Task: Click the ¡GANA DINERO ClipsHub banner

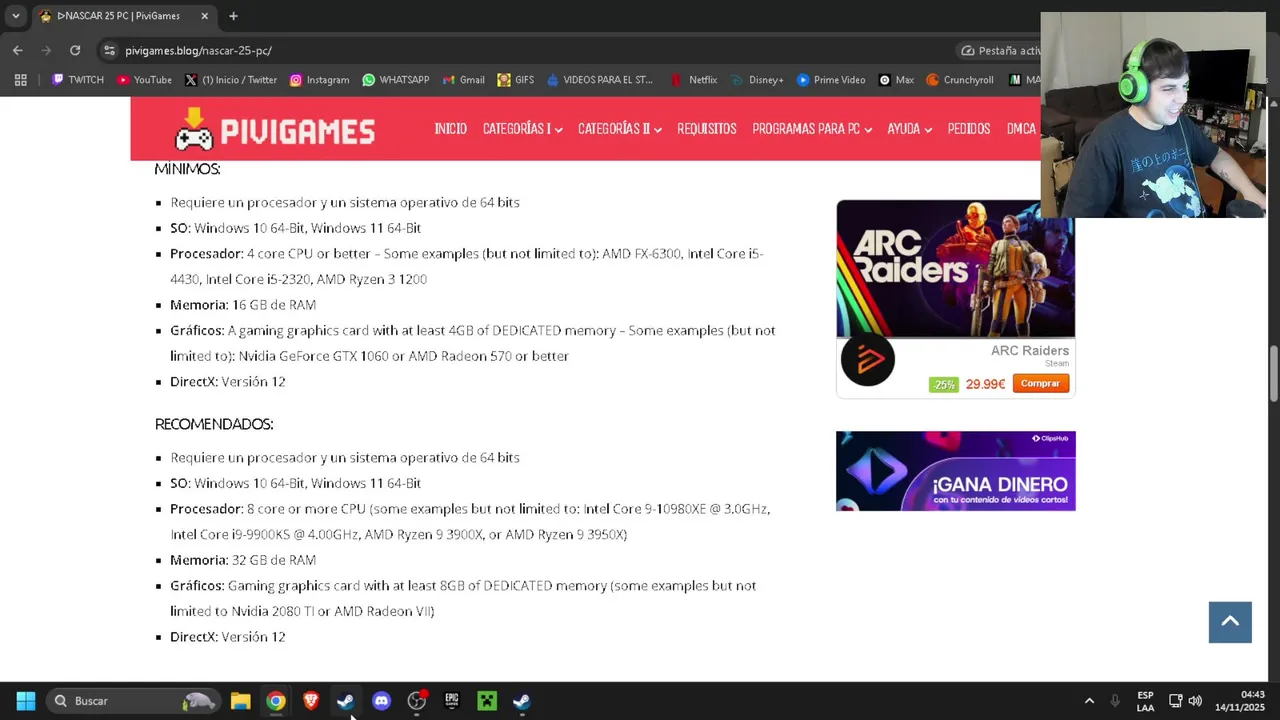Action: [x=955, y=471]
